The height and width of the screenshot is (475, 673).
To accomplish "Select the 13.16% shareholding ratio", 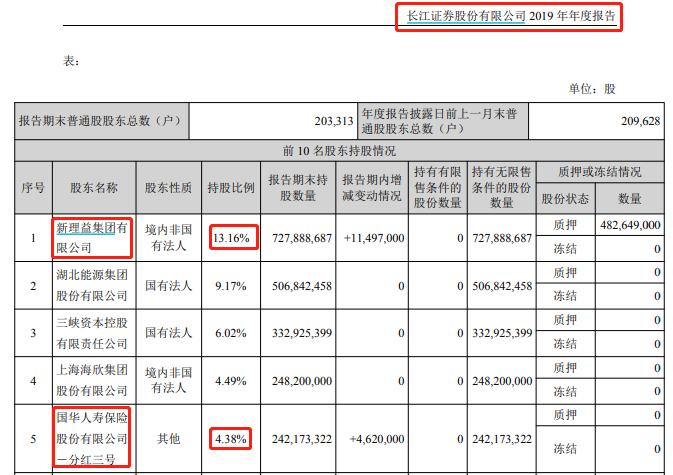I will [x=231, y=238].
